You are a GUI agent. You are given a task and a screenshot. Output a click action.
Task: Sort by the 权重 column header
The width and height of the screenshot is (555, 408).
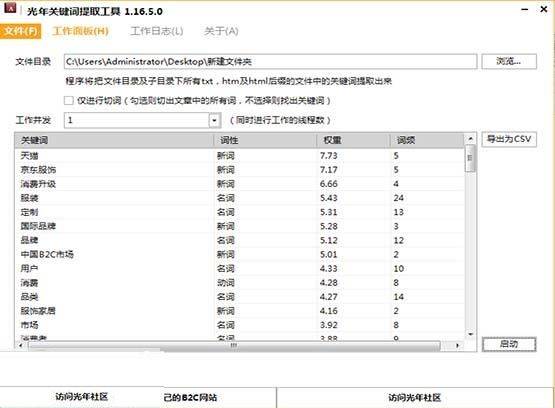[353, 140]
